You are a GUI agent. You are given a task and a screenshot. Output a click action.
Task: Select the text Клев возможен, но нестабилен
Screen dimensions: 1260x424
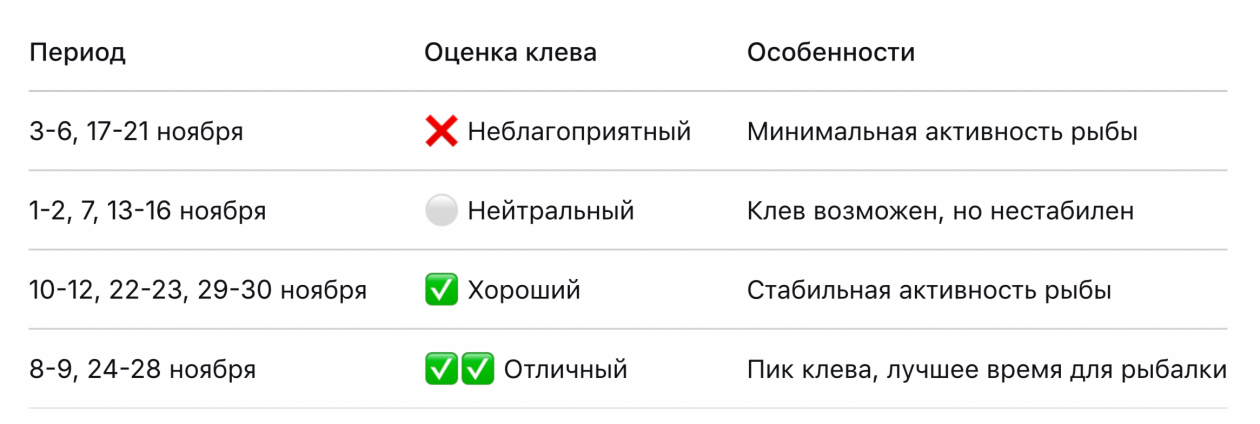click(940, 211)
